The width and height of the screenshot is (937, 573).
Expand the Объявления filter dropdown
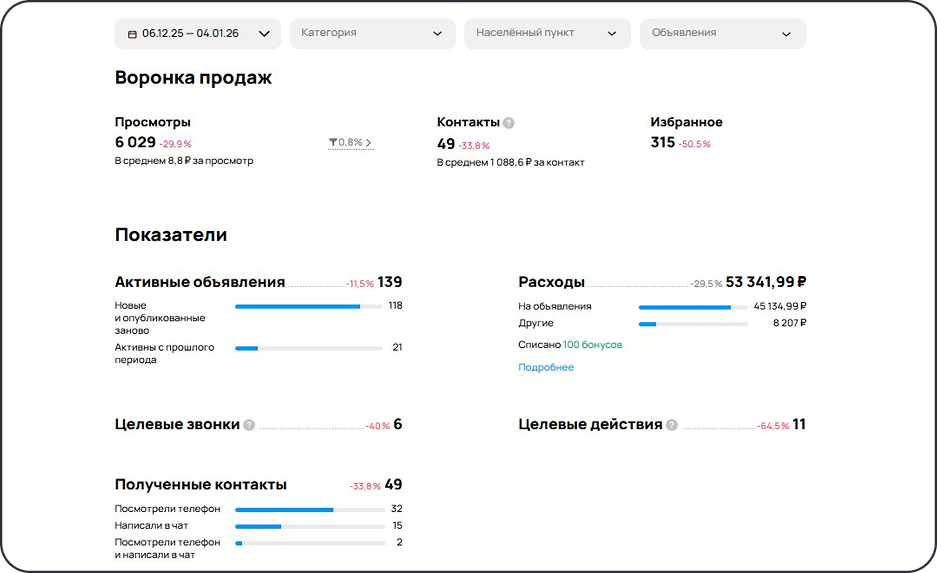pyautogui.click(x=722, y=33)
